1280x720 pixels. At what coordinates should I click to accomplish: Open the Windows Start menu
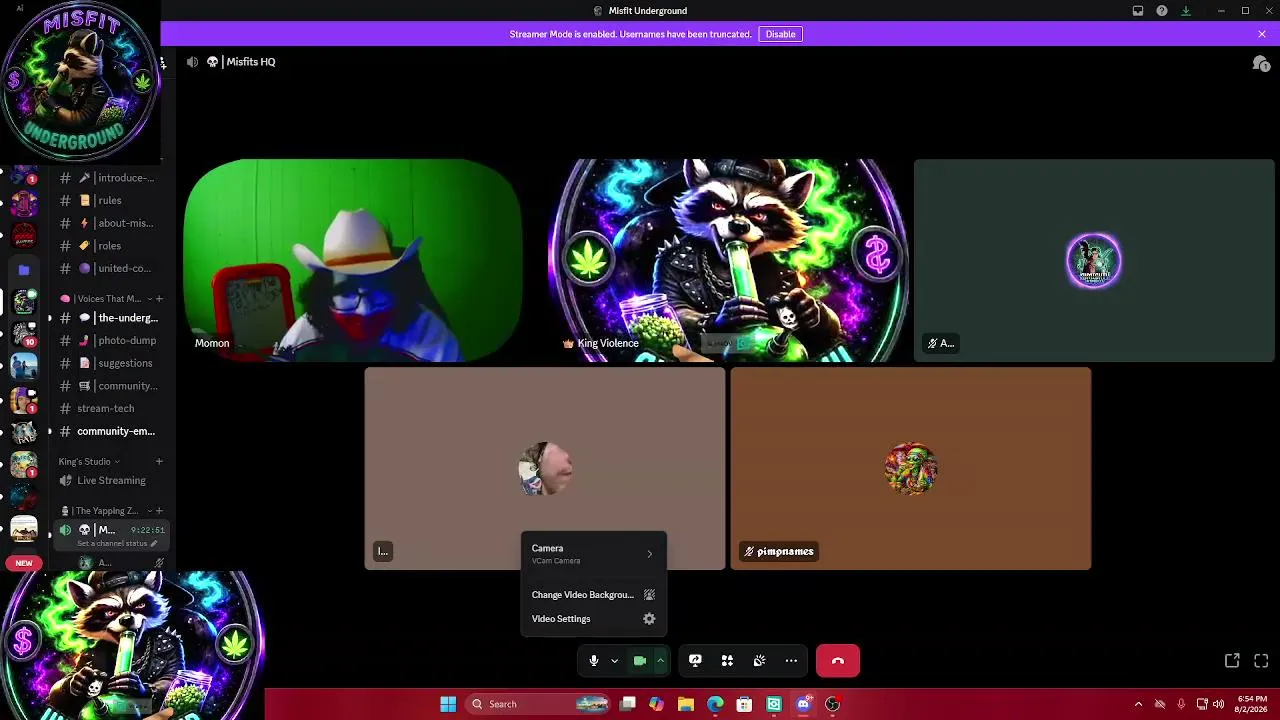pyautogui.click(x=448, y=704)
